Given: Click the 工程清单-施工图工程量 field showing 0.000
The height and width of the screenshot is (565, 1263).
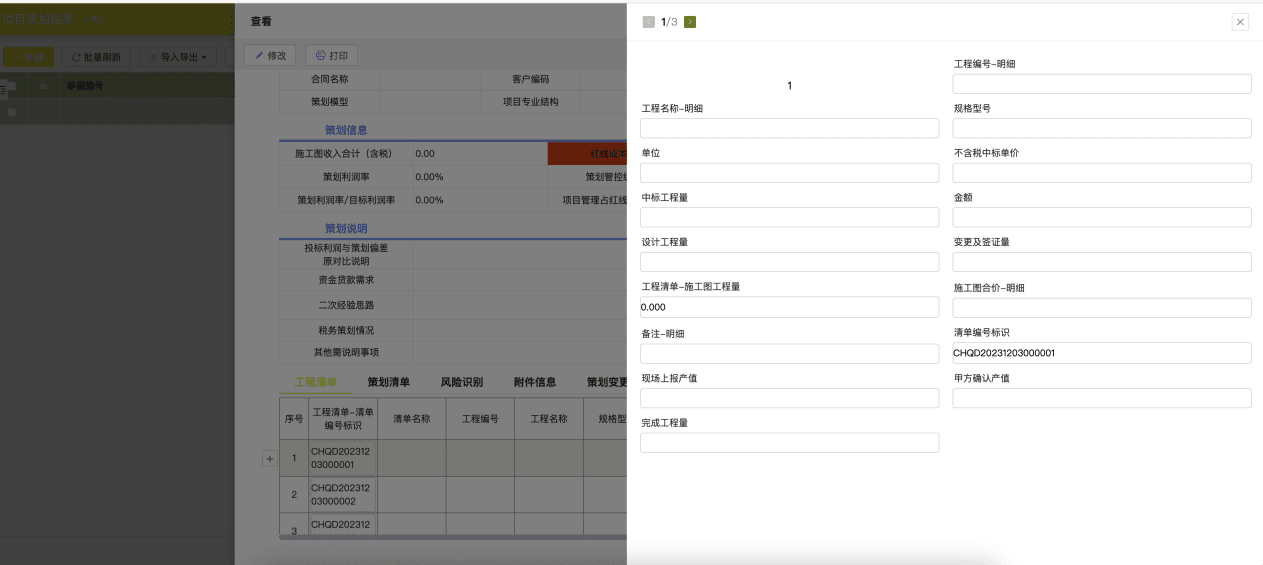Looking at the screenshot, I should (x=790, y=307).
